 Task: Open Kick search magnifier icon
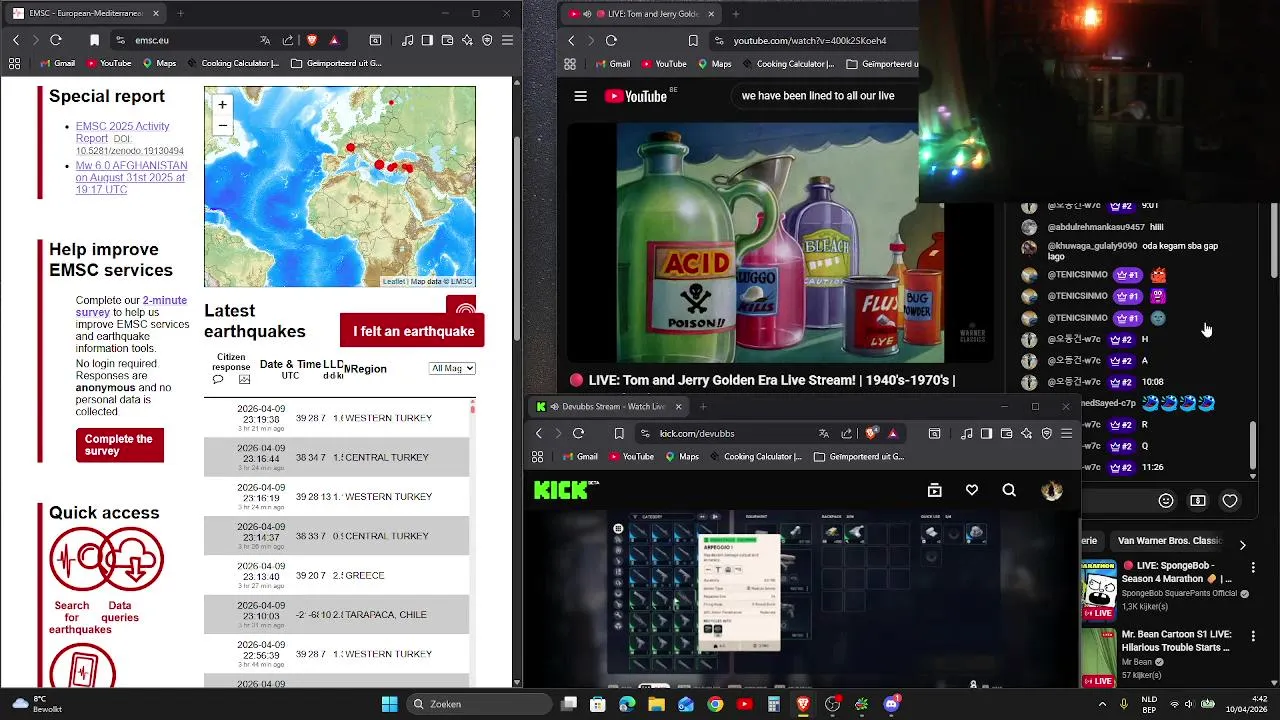pos(1009,490)
